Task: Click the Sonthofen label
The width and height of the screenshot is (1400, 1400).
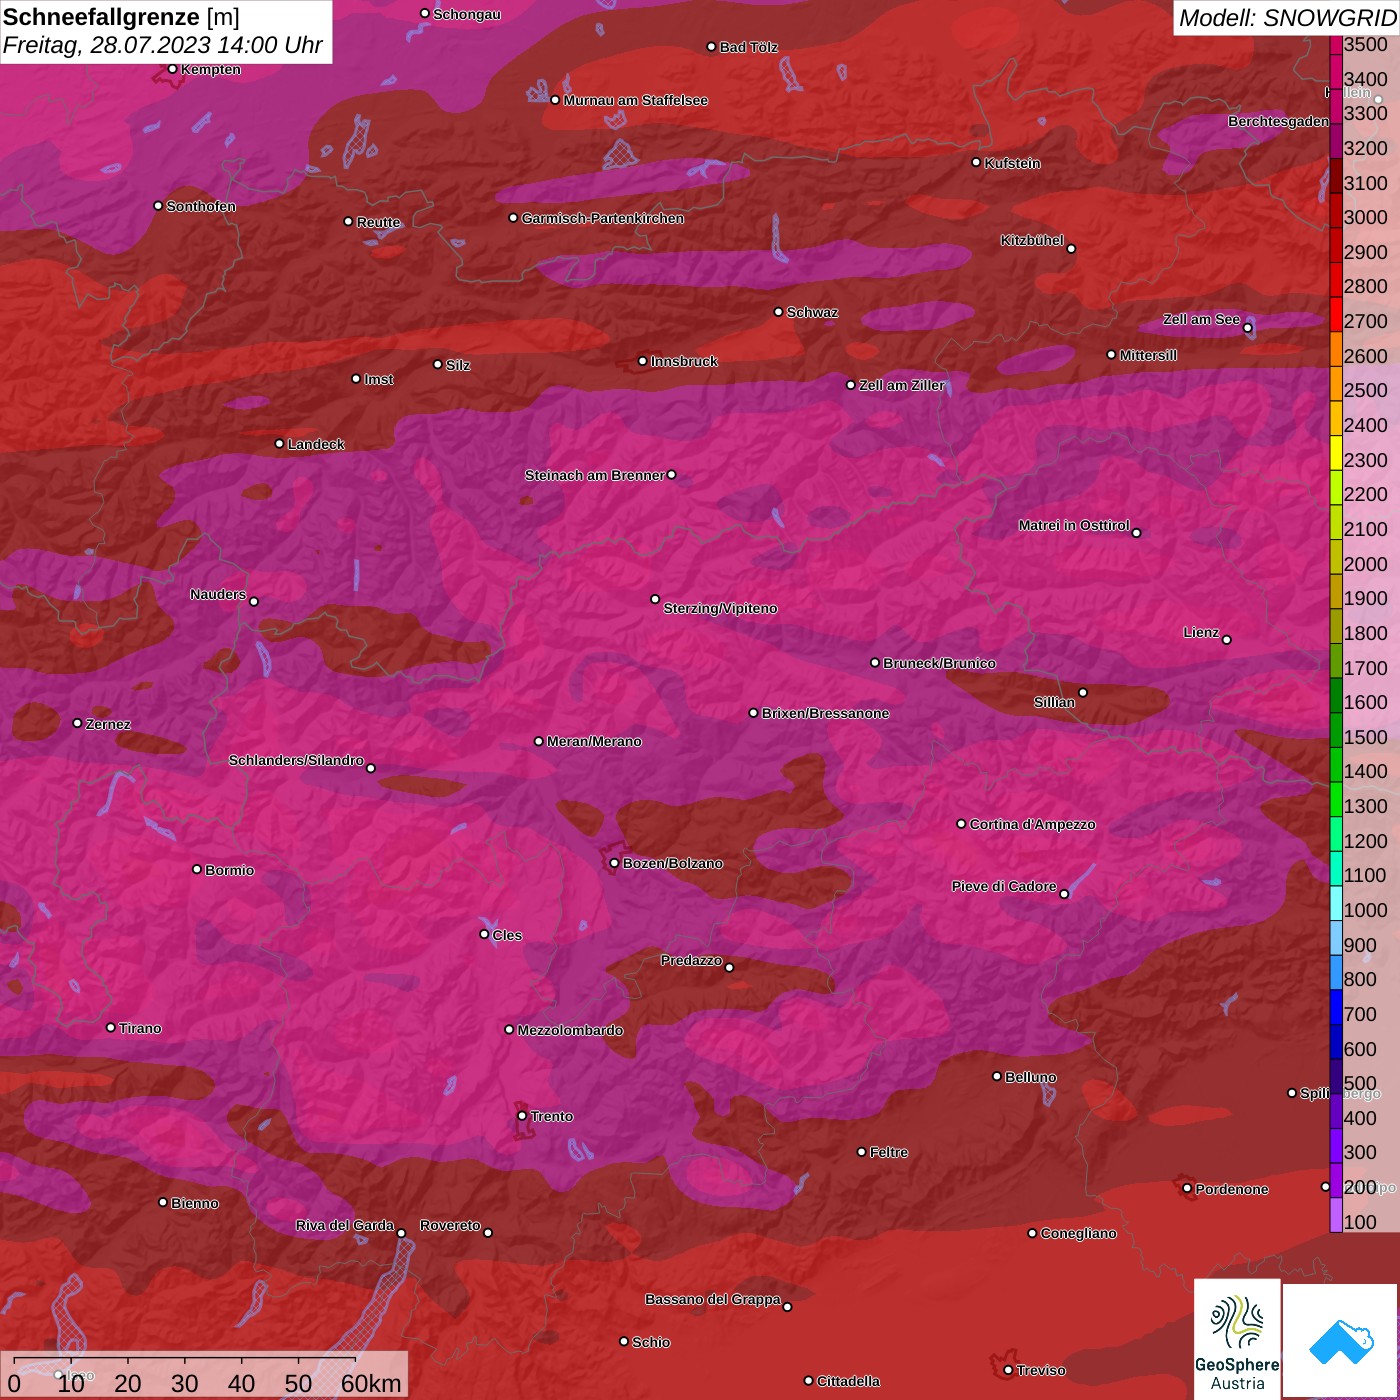Action: tap(201, 206)
